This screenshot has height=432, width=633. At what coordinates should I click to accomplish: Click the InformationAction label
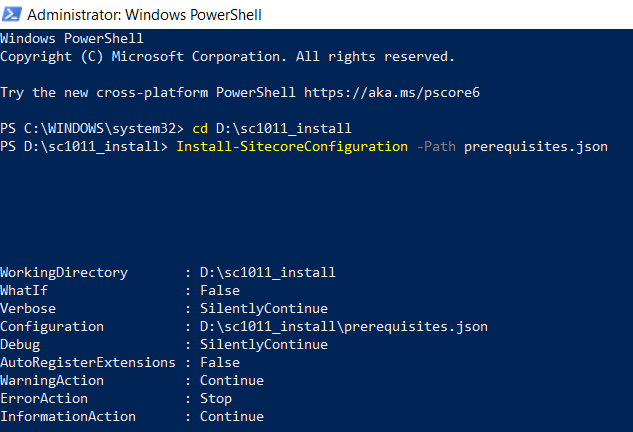[x=68, y=416]
